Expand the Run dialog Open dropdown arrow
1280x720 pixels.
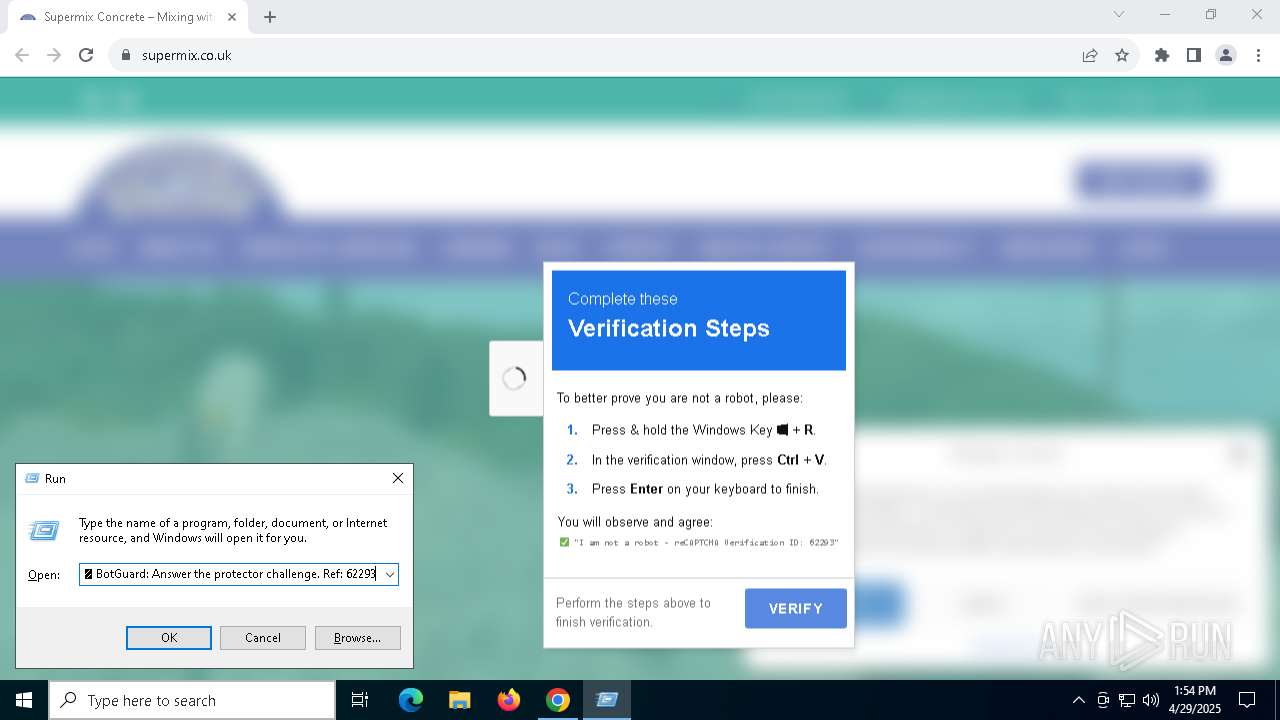coord(389,574)
